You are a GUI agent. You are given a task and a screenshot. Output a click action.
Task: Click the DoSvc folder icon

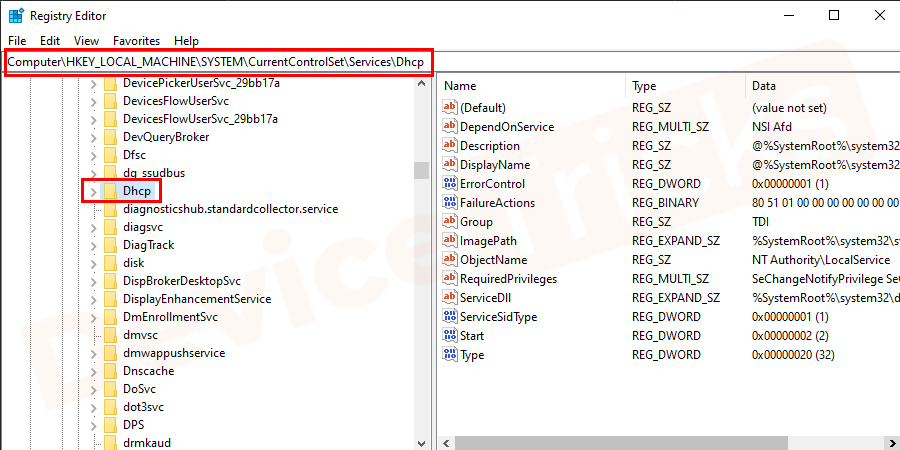coord(110,389)
